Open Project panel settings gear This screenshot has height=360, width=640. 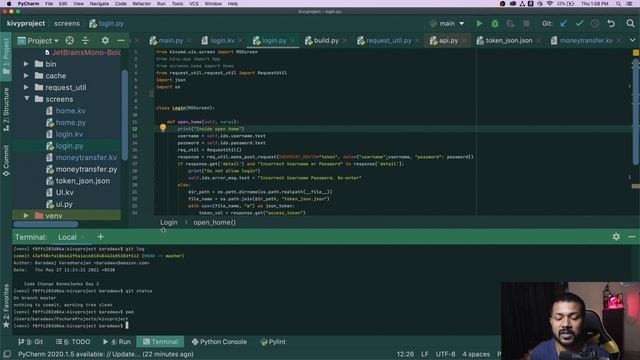click(105, 40)
